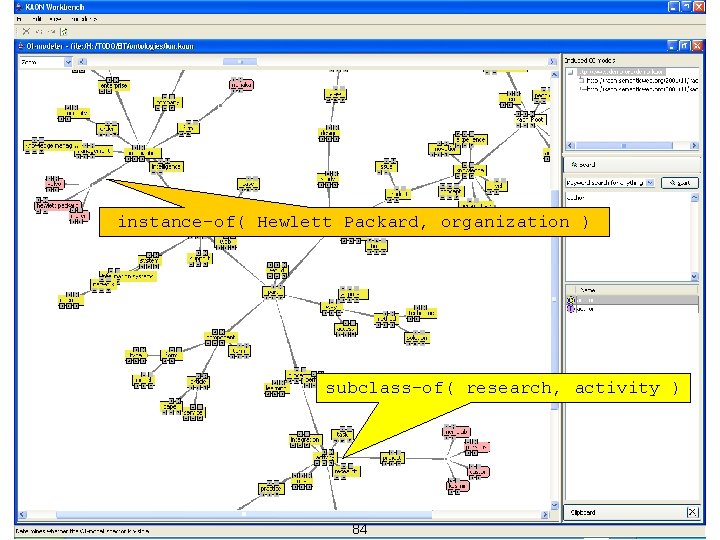Select the intelligence concept node

(x=167, y=167)
